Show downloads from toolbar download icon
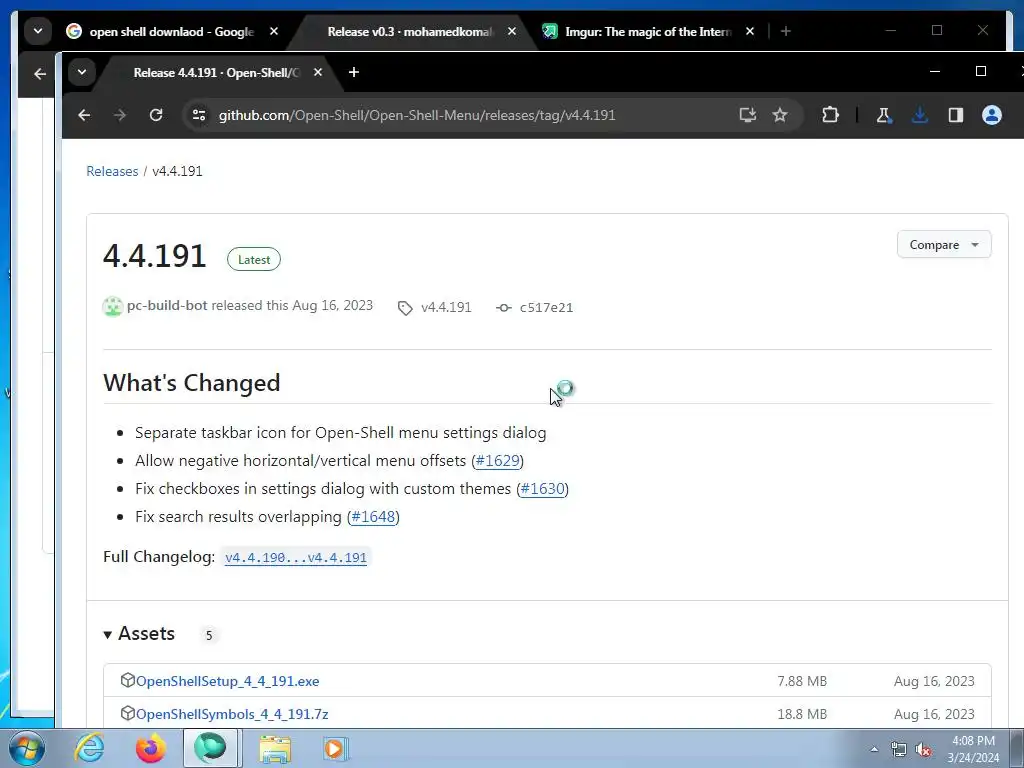 pos(920,115)
